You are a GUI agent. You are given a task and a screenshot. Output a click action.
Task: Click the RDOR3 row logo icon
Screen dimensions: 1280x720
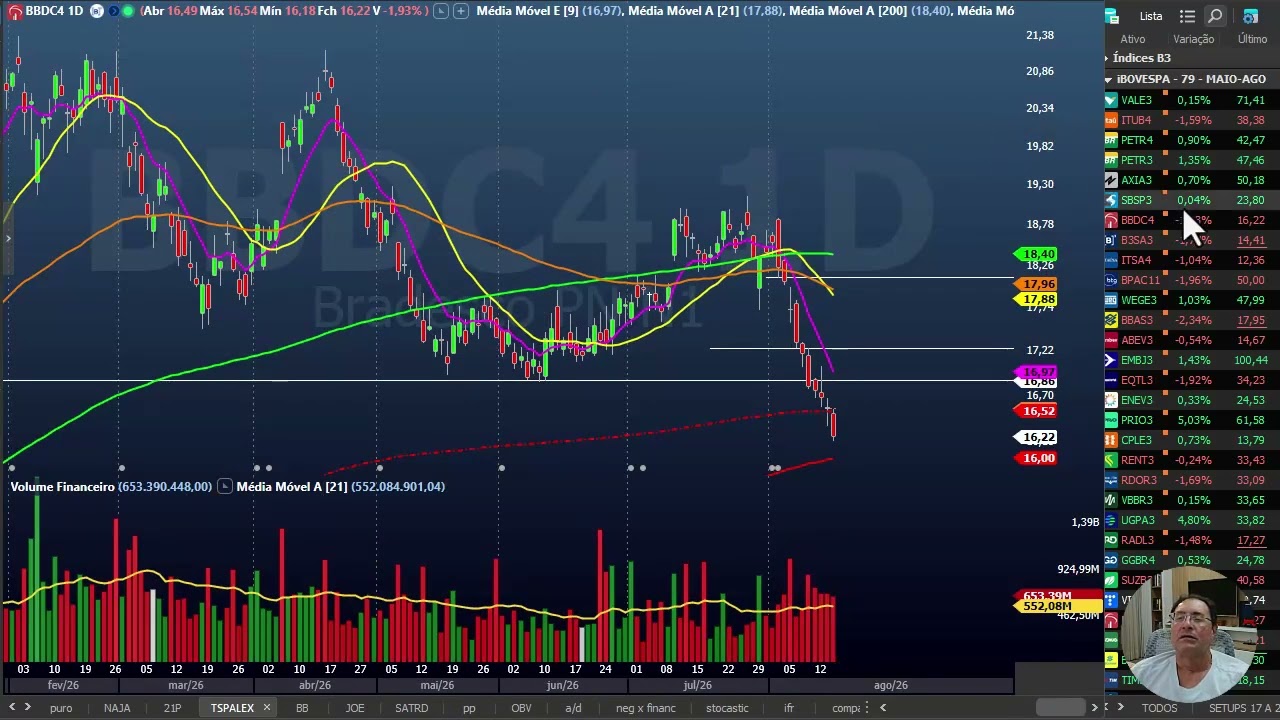pyautogui.click(x=1111, y=480)
